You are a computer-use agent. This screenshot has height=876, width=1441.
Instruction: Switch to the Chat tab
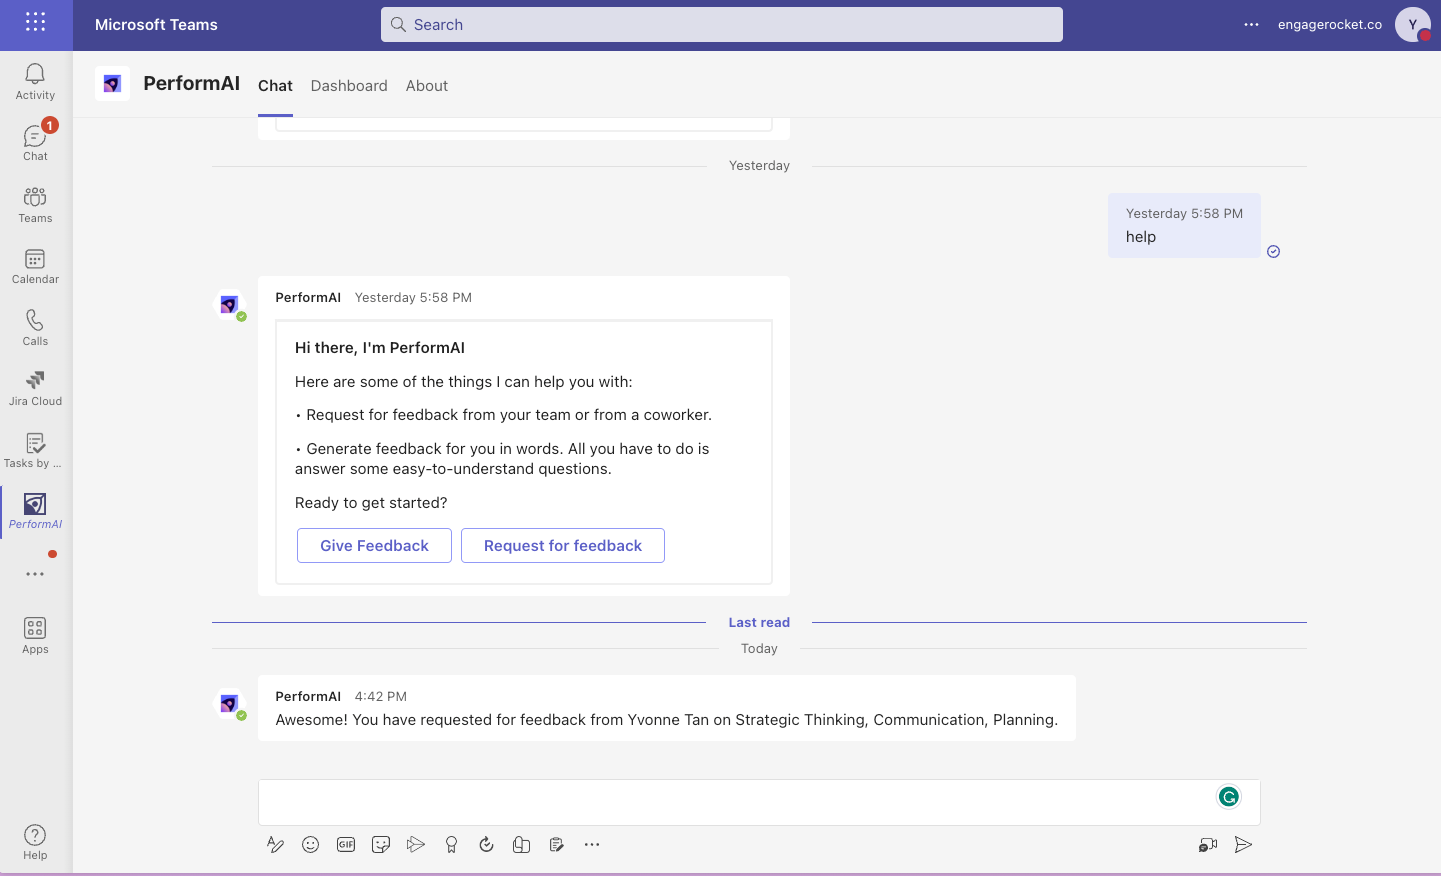[275, 86]
